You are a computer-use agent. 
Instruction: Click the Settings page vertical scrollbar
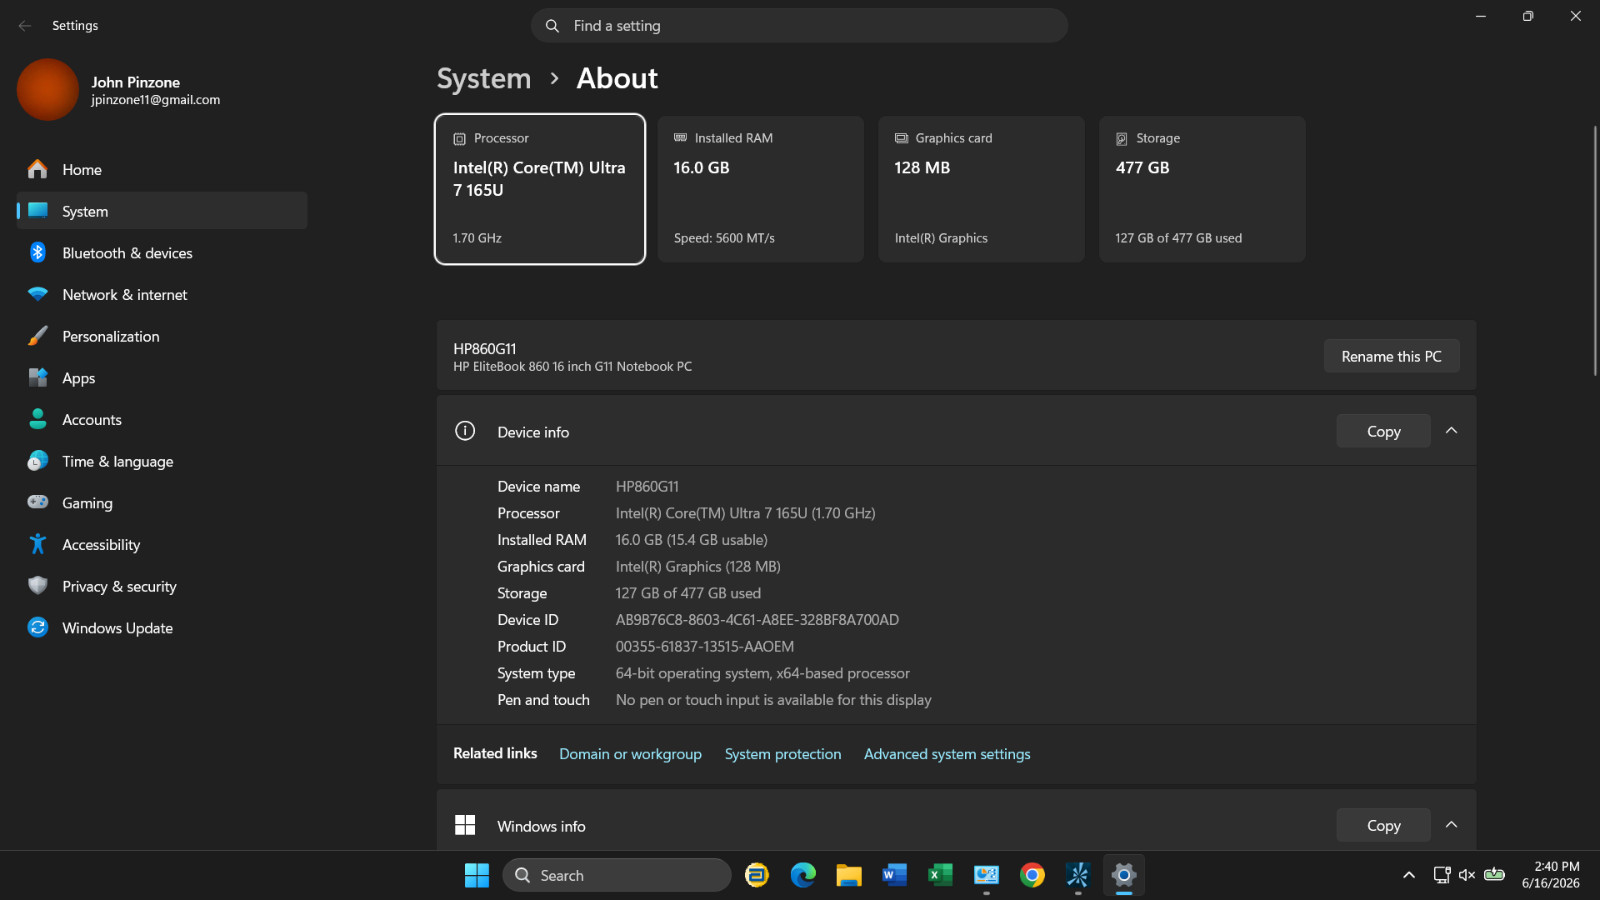pos(1594,250)
